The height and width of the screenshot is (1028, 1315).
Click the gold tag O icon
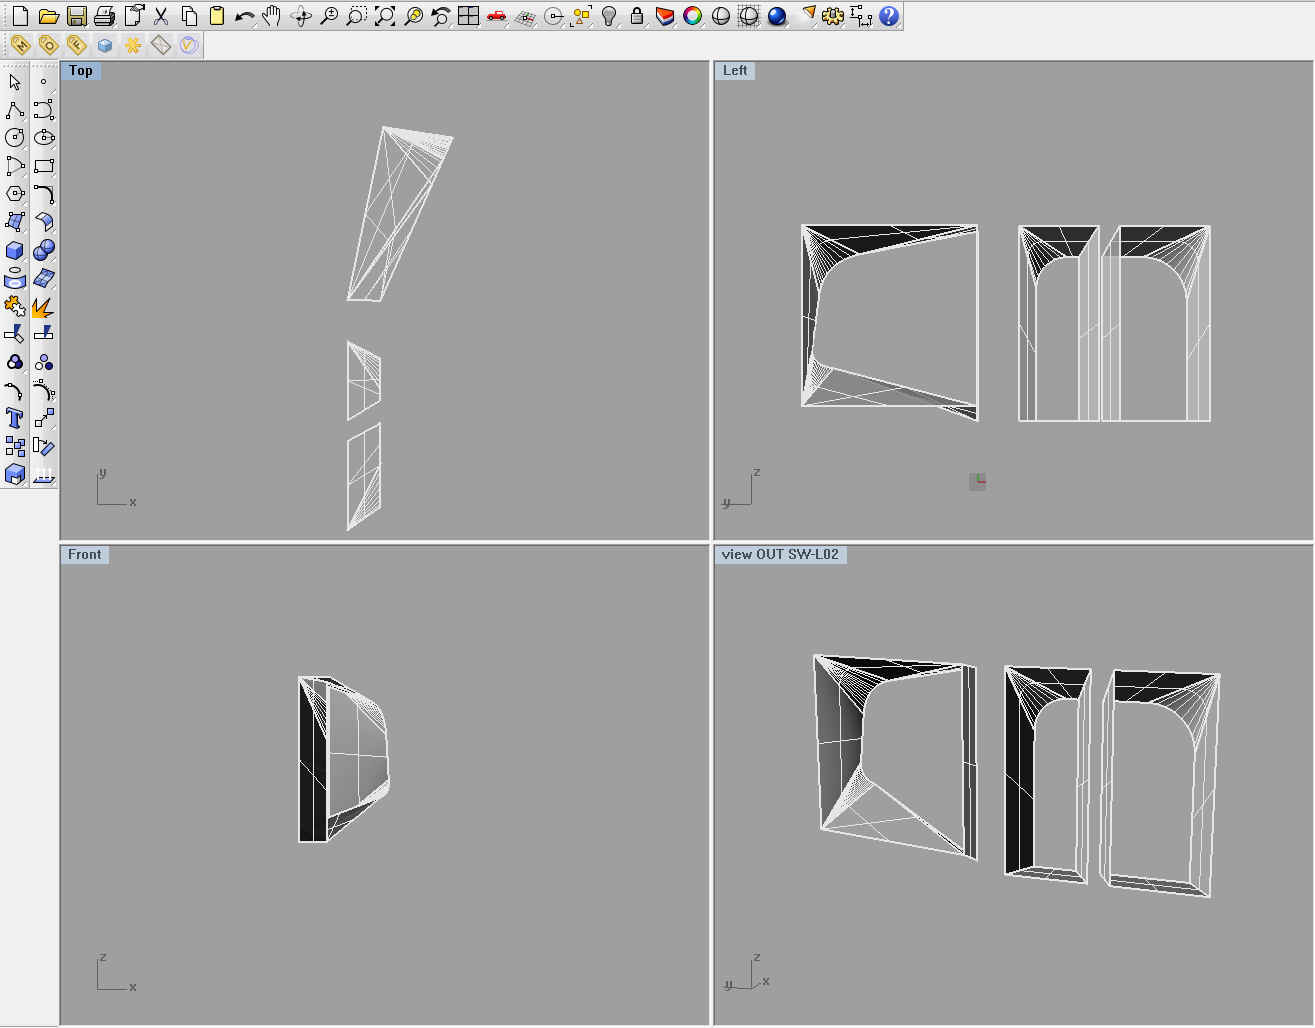(48, 45)
